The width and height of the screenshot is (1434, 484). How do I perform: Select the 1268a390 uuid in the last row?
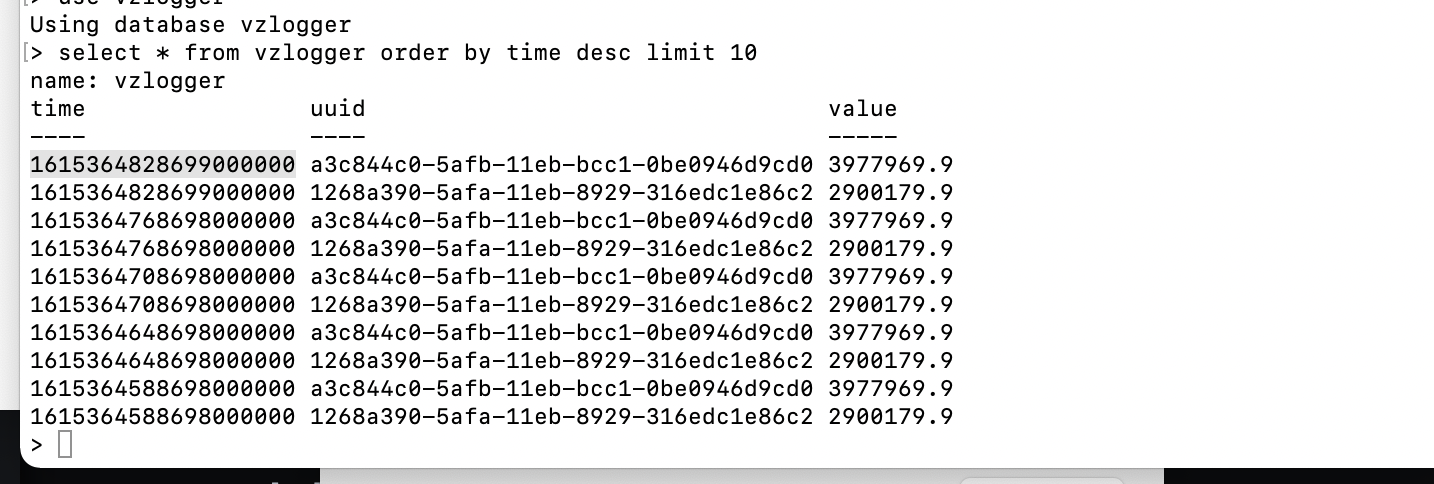tap(561, 416)
